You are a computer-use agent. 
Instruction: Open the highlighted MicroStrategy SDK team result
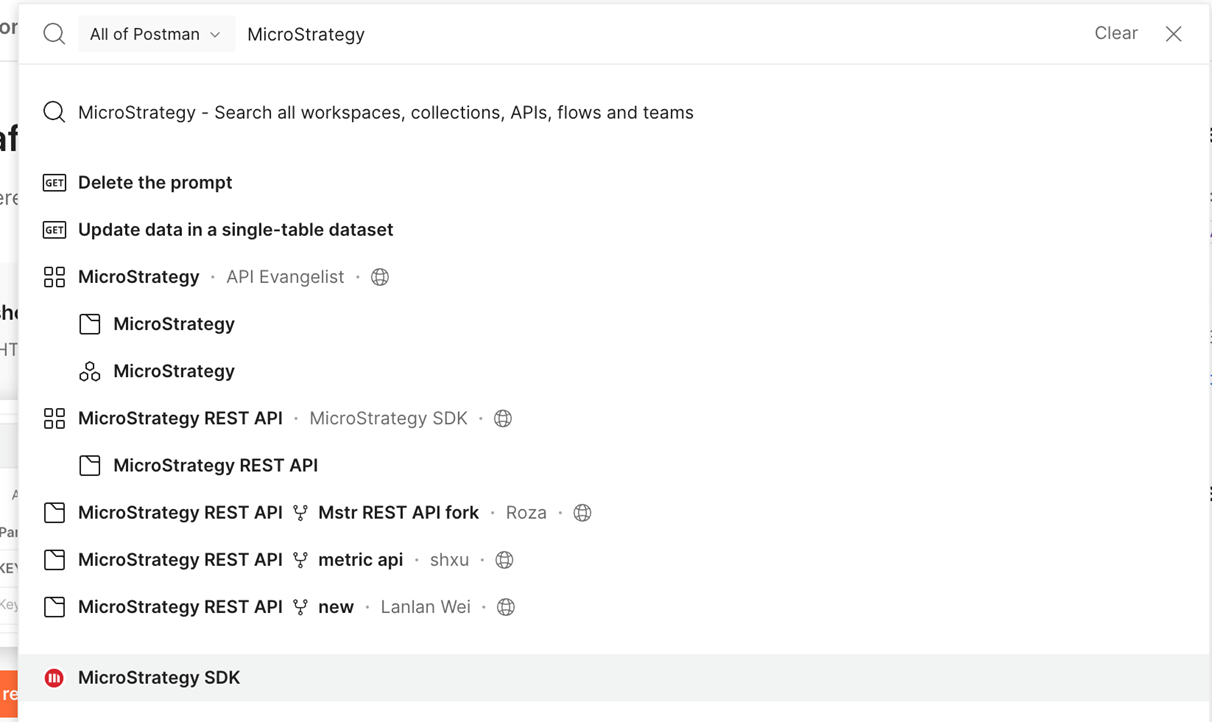(x=159, y=677)
